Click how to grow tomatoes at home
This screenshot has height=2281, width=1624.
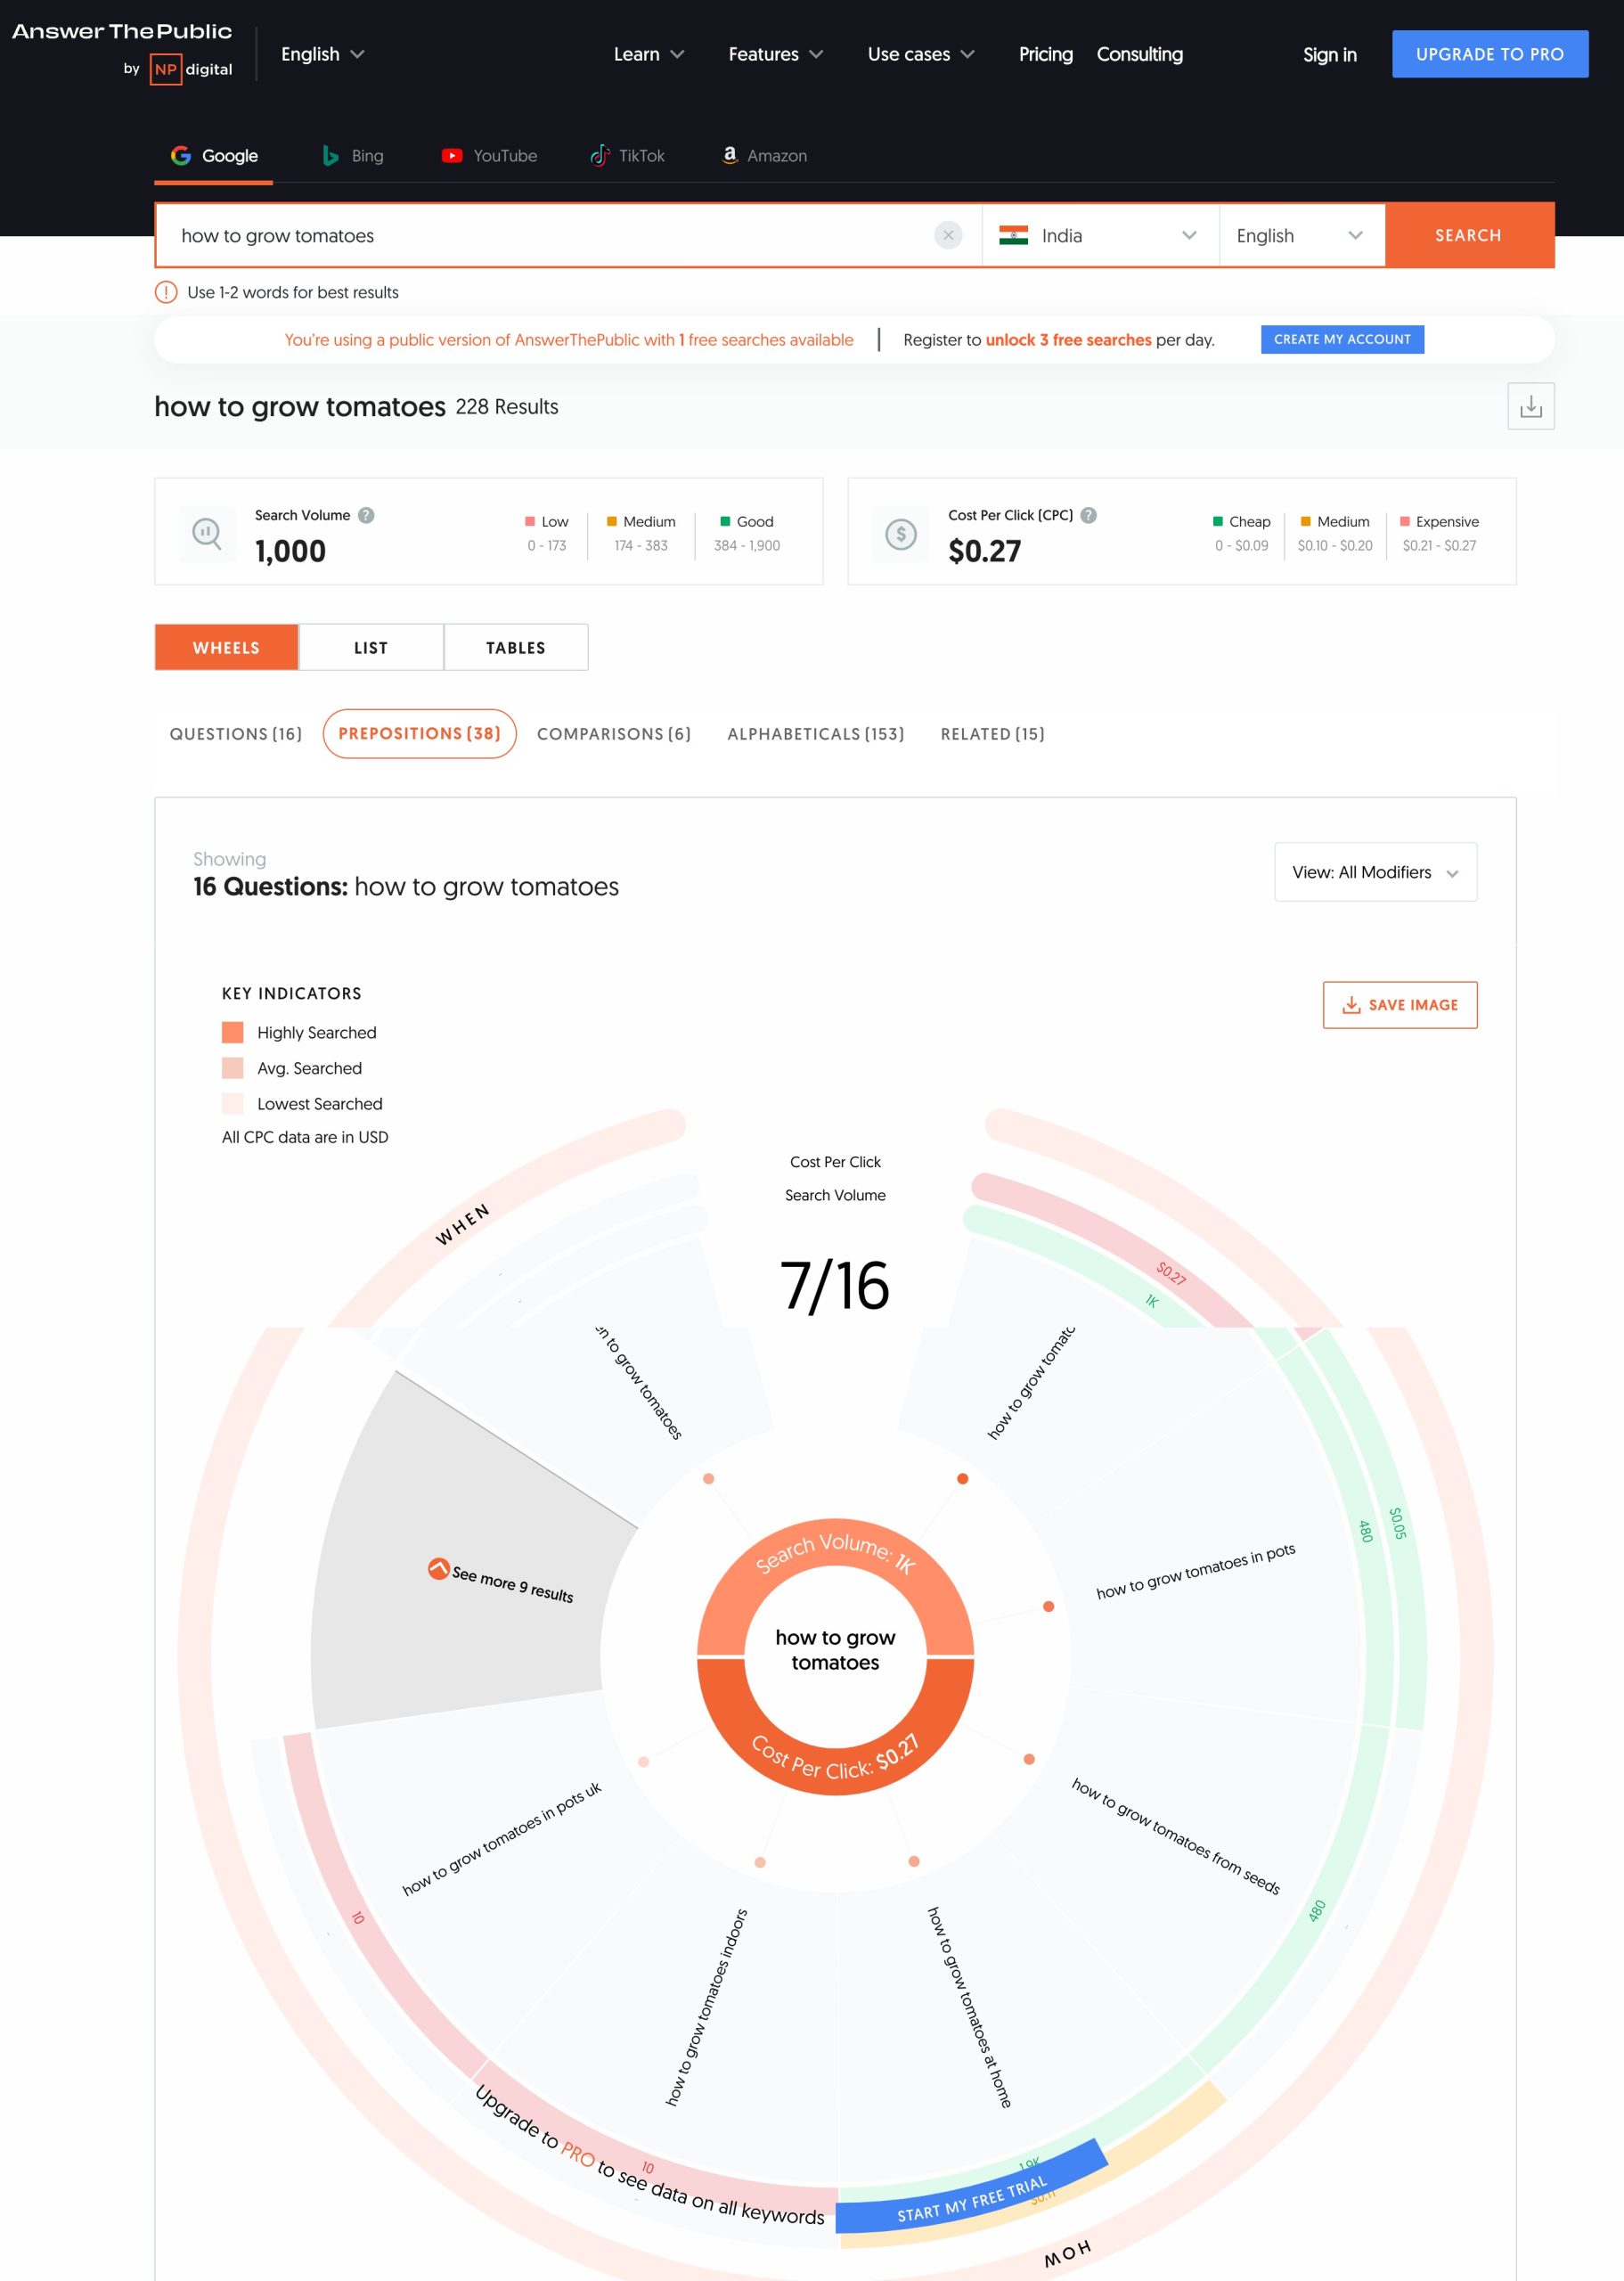[968, 2007]
